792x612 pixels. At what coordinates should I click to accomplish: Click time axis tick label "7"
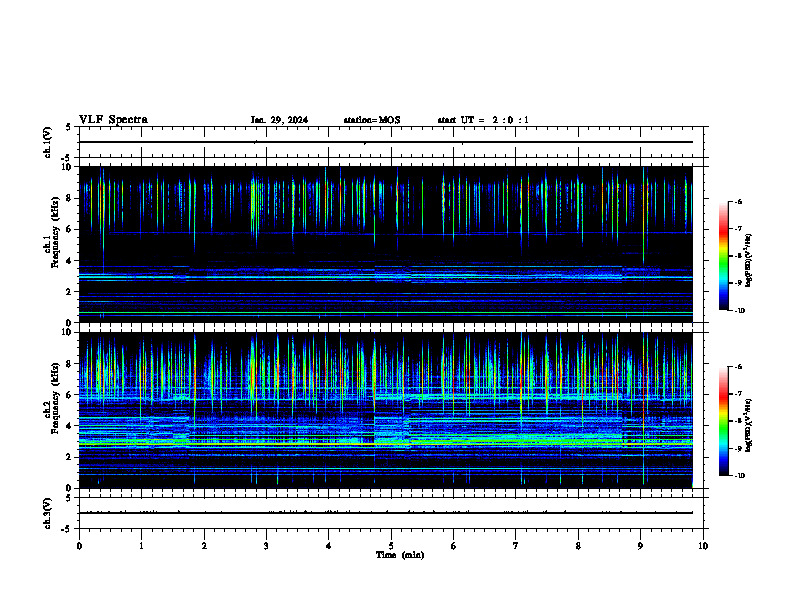[x=516, y=546]
